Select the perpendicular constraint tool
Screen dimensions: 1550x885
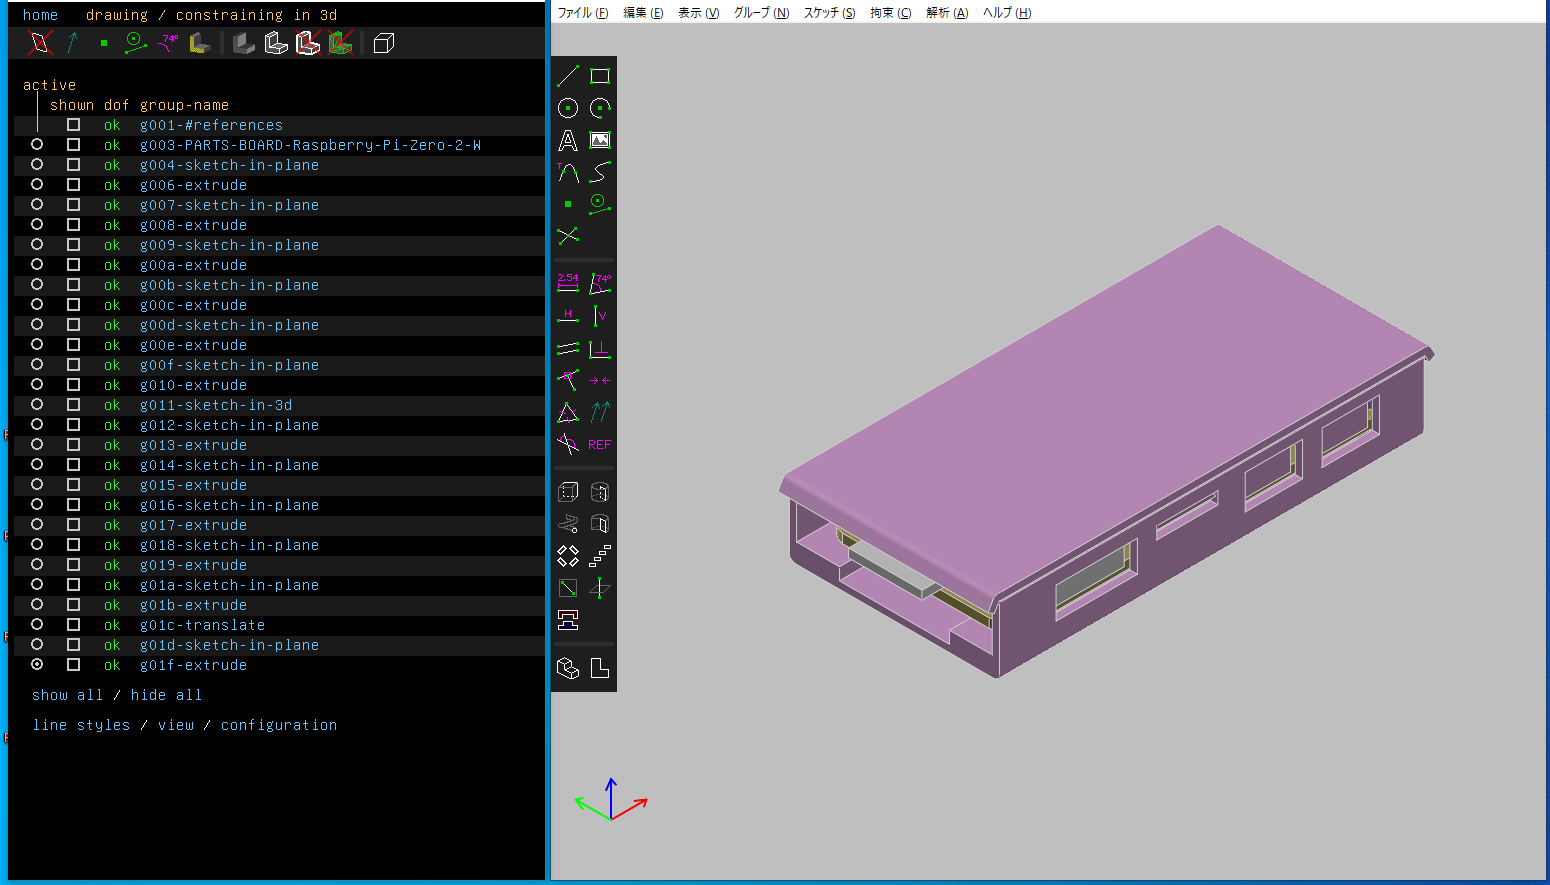(600, 349)
